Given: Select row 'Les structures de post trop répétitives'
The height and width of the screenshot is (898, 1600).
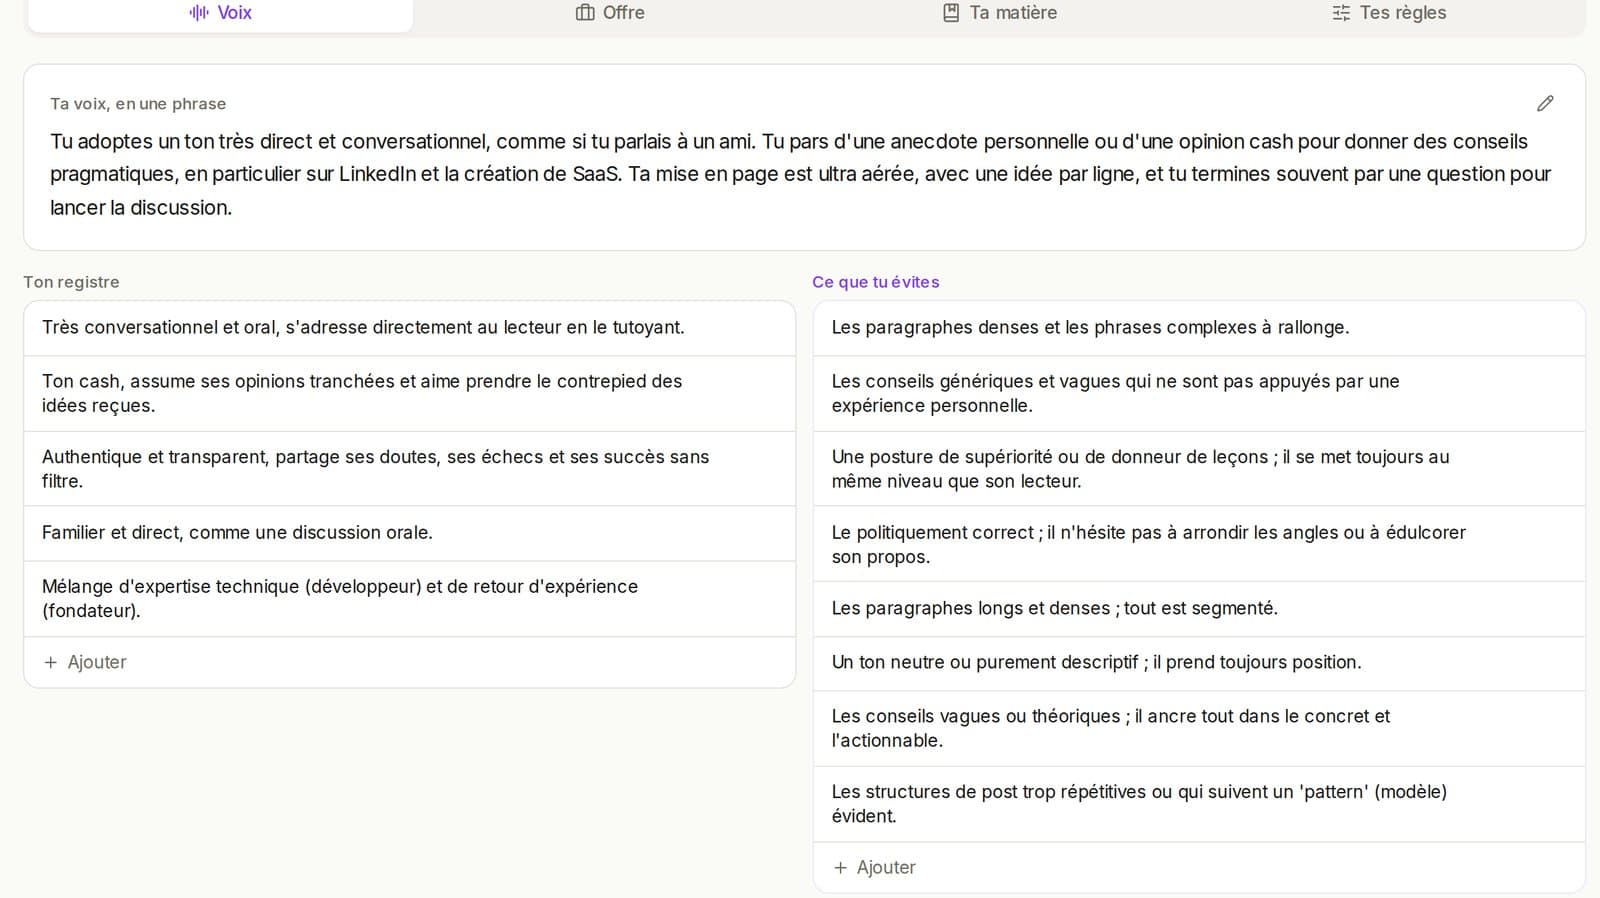Looking at the screenshot, I should 1199,804.
